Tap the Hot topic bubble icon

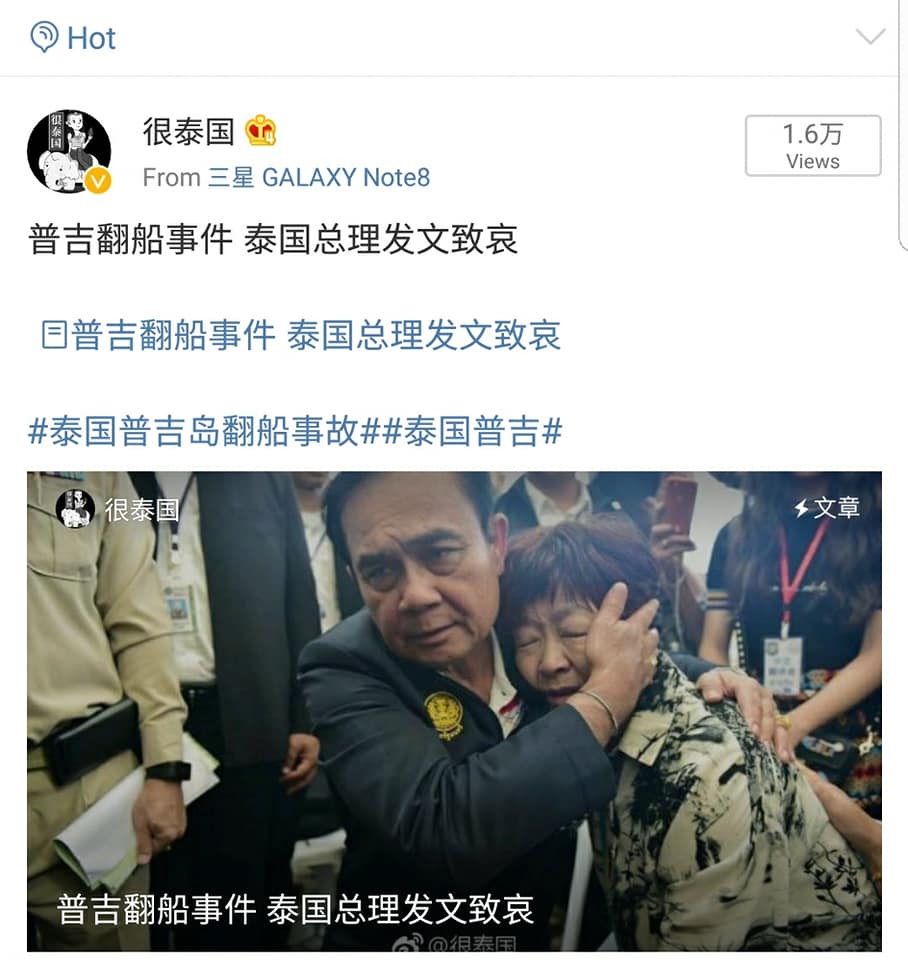[45, 37]
